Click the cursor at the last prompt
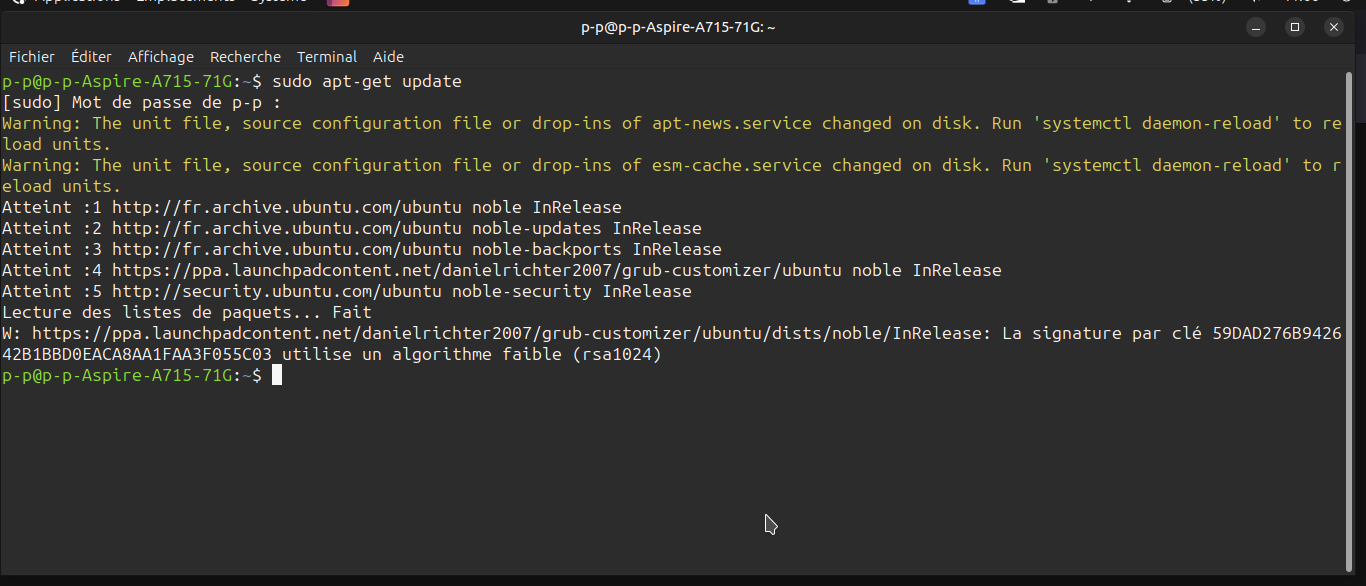Viewport: 1366px width, 586px height. (277, 375)
